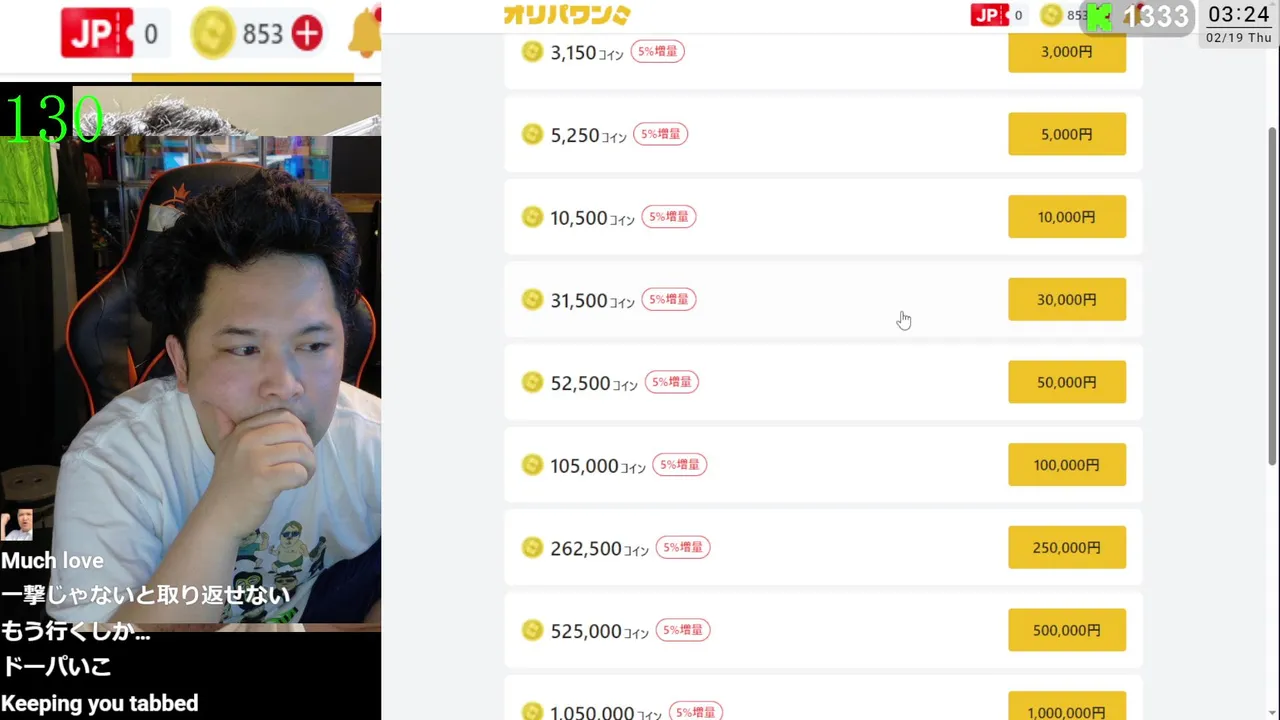Choose the 10,000円 purchase button
This screenshot has width=1280, height=720.
(x=1067, y=217)
